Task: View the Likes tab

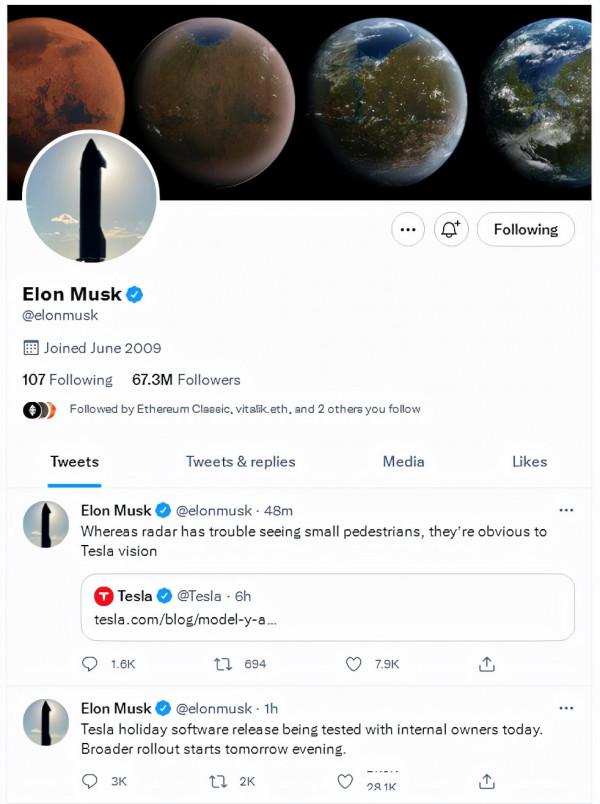Action: [x=529, y=461]
